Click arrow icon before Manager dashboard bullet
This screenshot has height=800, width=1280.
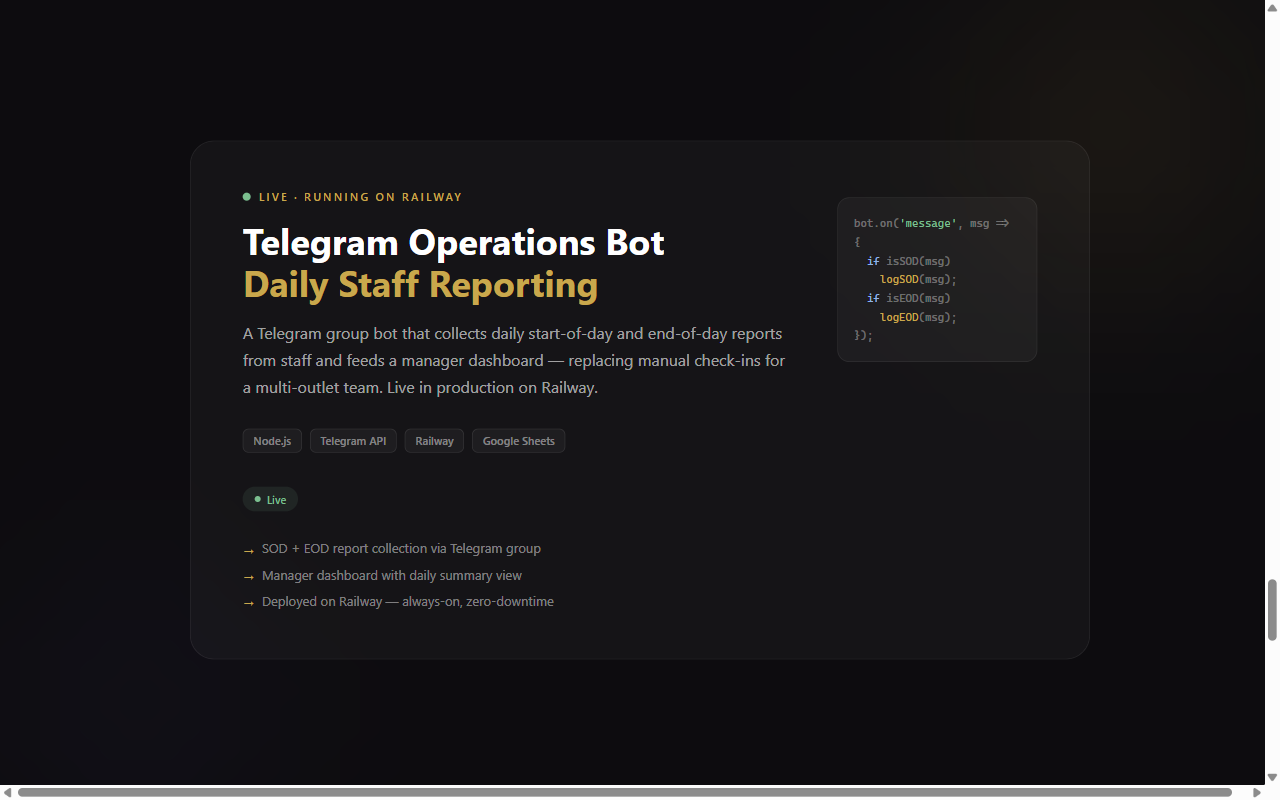(249, 577)
